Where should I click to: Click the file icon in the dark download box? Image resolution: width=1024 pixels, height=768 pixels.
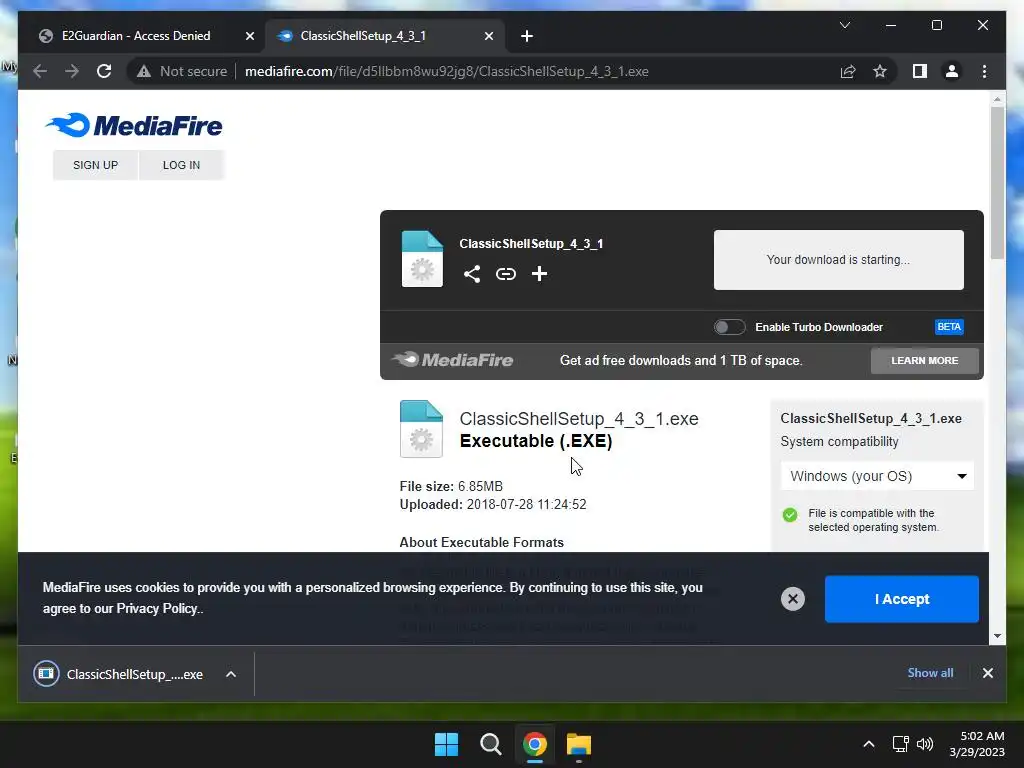click(x=422, y=259)
